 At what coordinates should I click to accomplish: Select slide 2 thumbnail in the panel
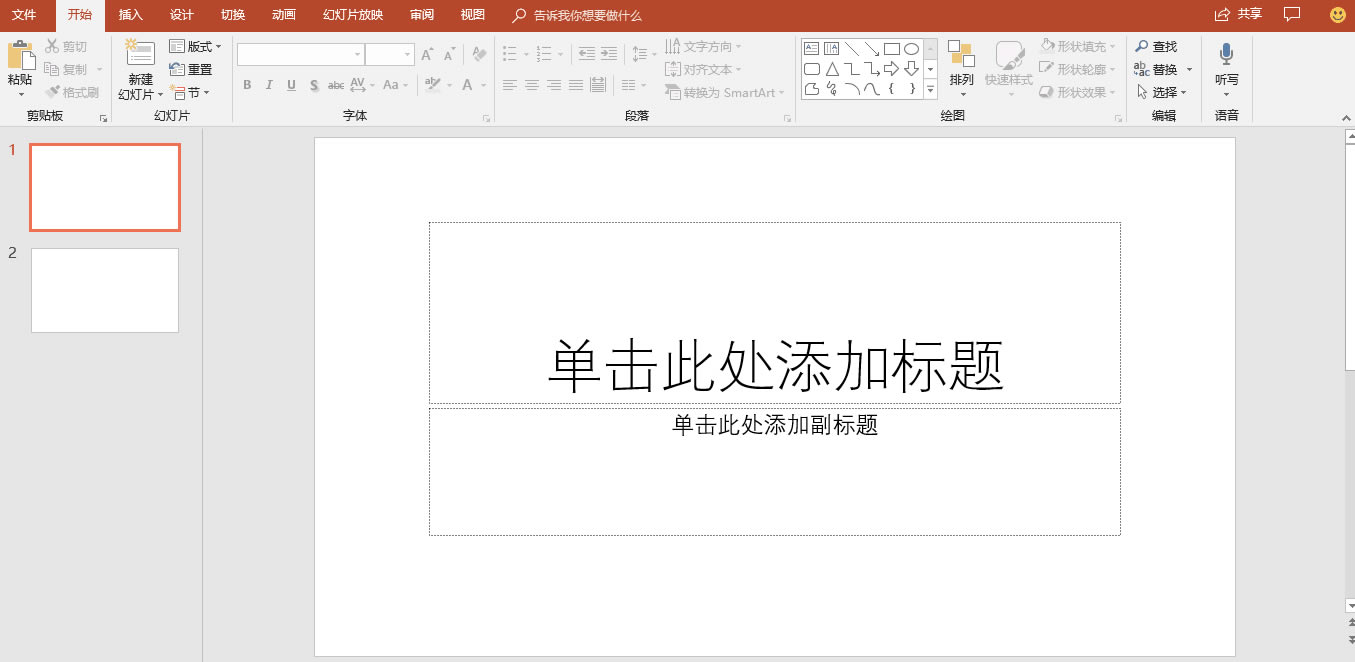[104, 290]
